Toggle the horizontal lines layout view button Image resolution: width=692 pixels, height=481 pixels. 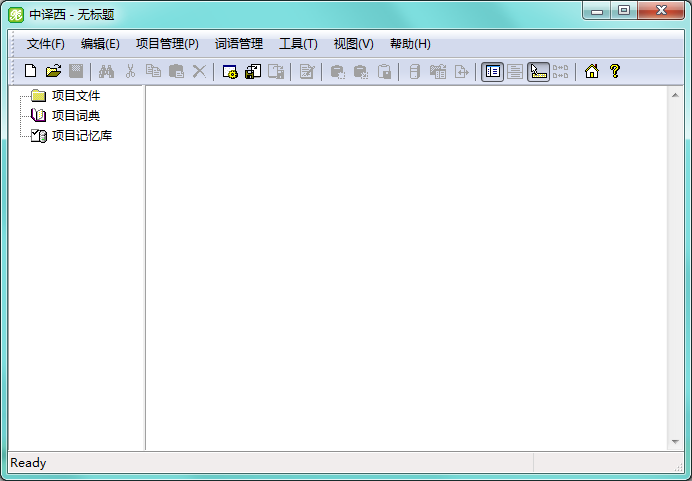[515, 71]
